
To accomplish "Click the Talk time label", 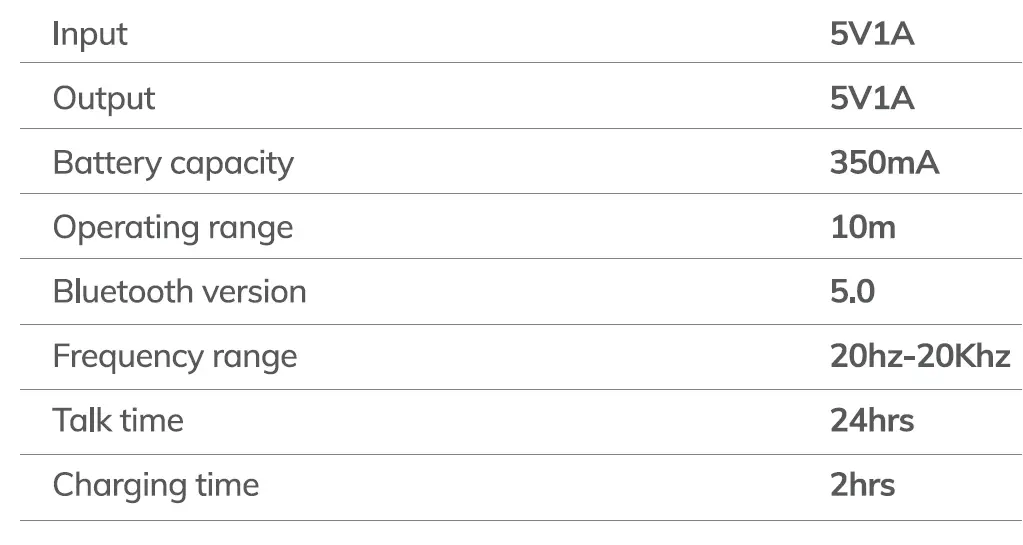I will (118, 421).
